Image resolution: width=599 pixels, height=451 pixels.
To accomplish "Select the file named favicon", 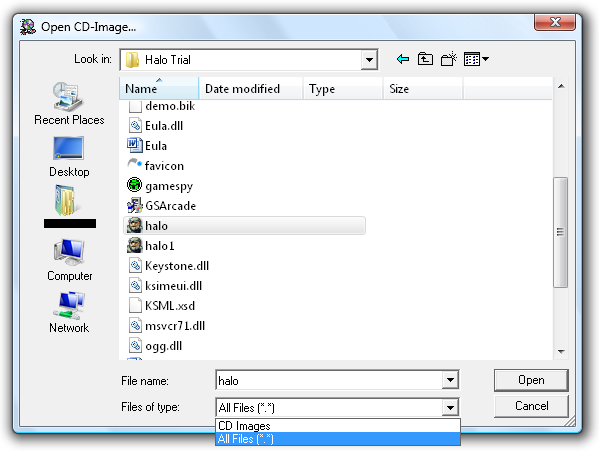I will tap(164, 166).
